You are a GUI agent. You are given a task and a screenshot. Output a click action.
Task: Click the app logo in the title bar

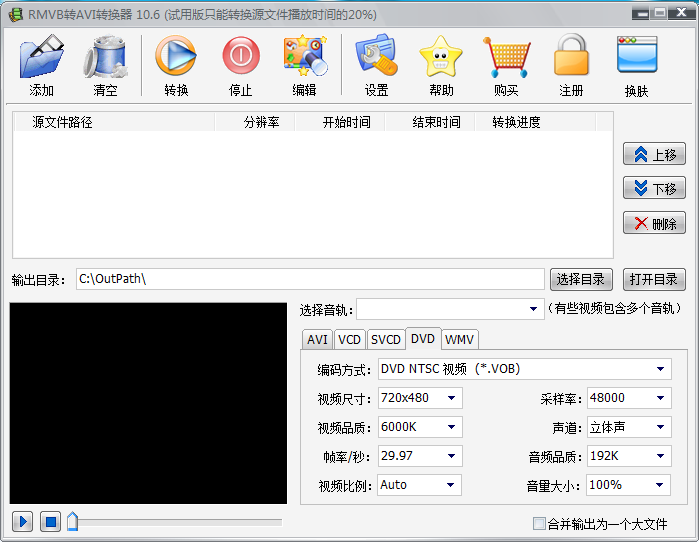pyautogui.click(x=16, y=15)
